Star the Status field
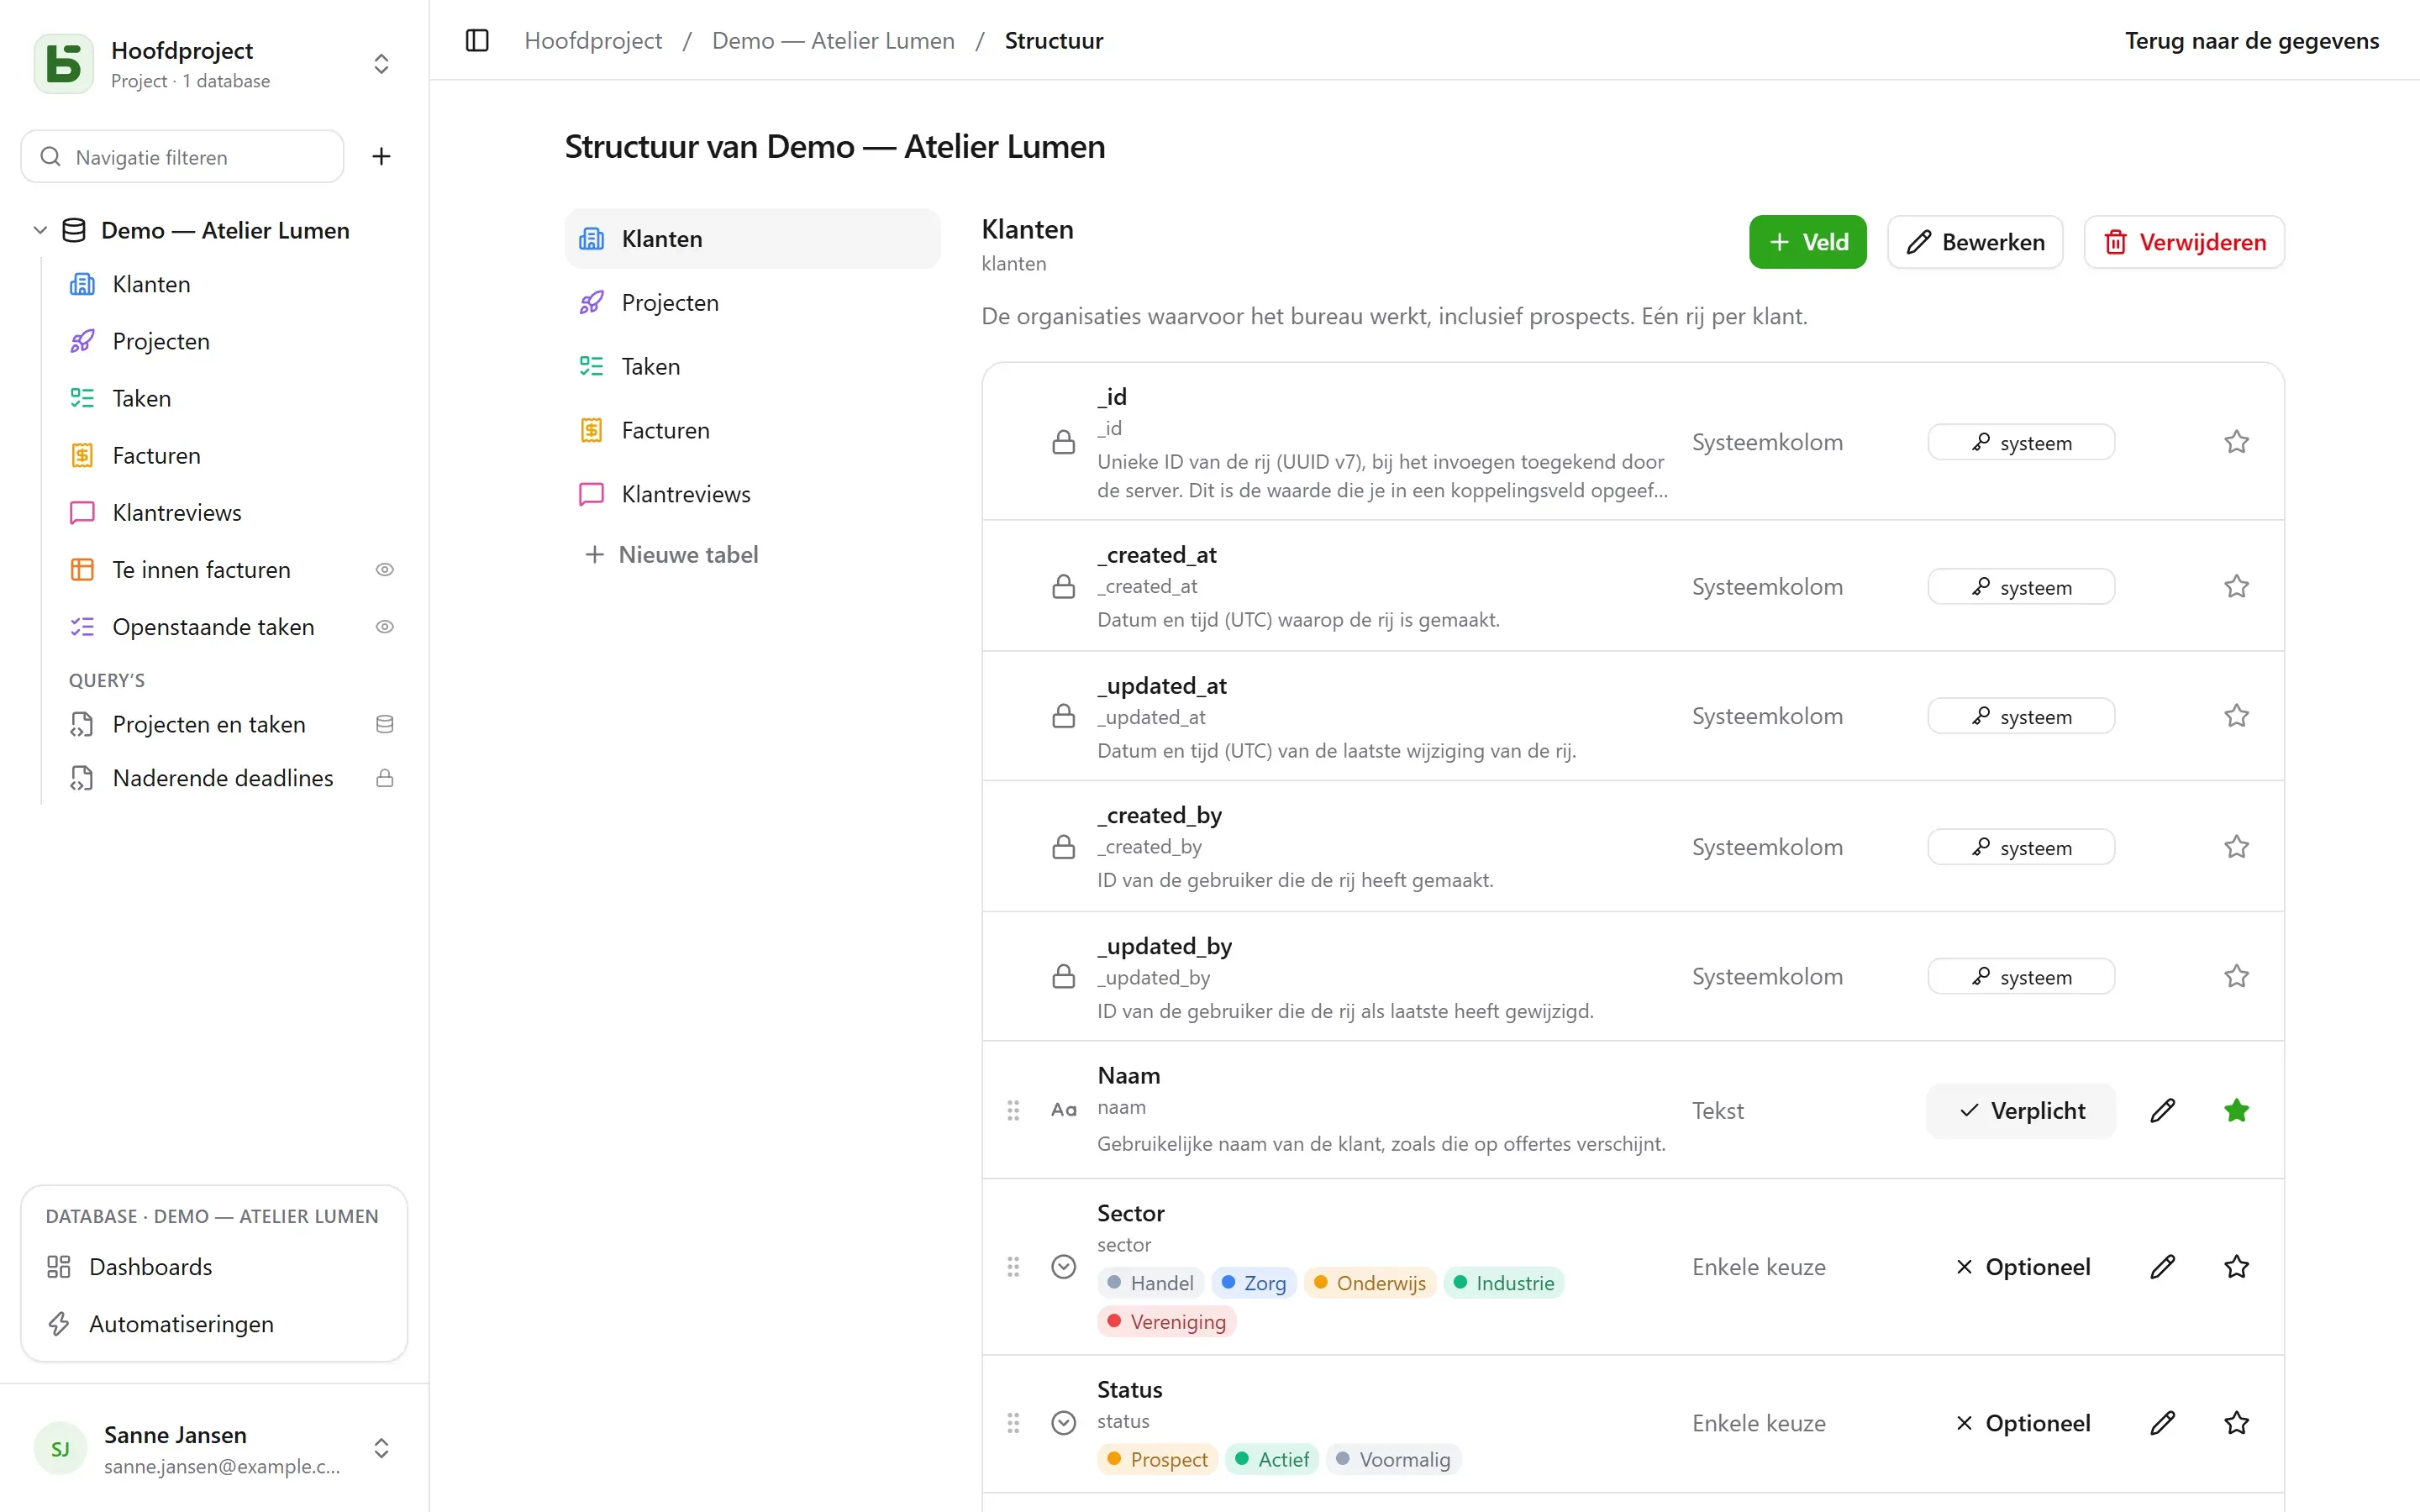Image resolution: width=2420 pixels, height=1512 pixels. coord(2237,1423)
